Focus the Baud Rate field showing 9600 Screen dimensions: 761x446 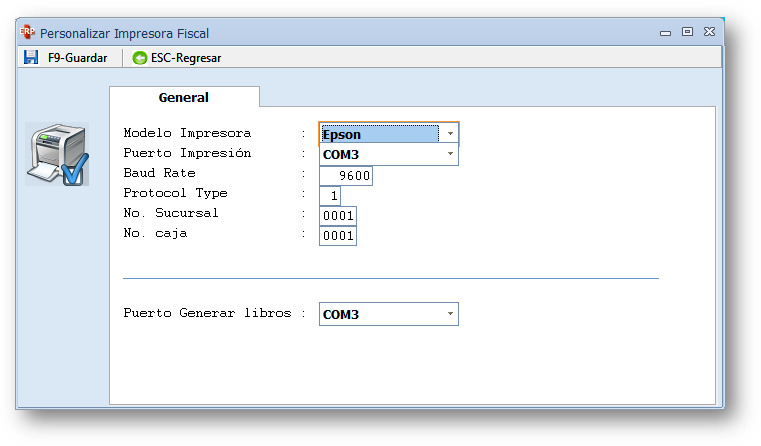click(x=346, y=175)
